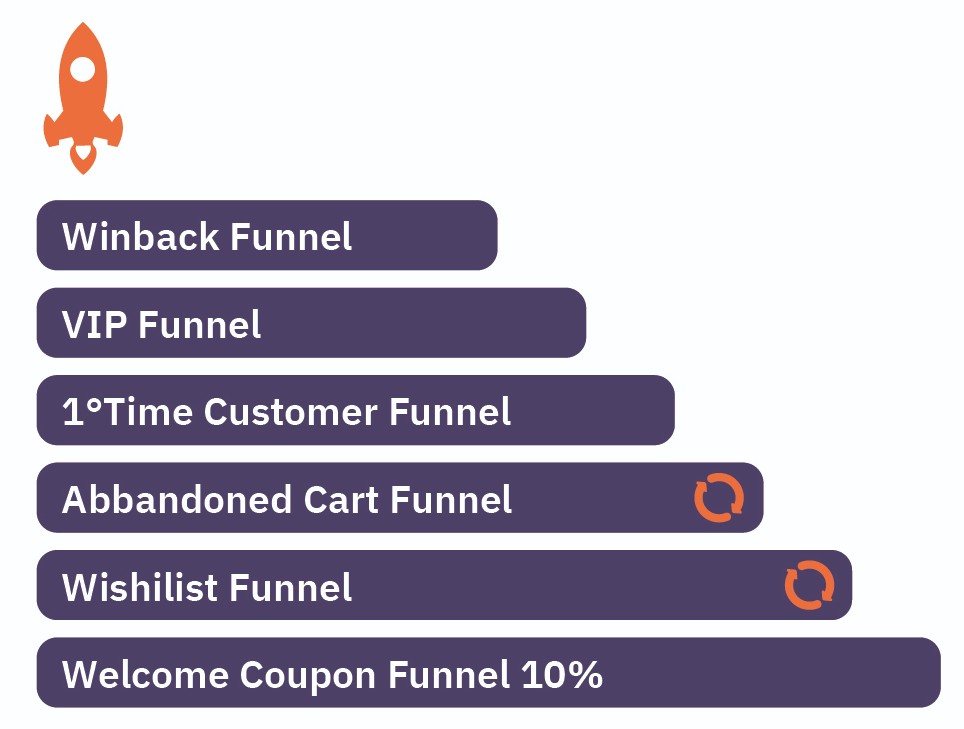The height and width of the screenshot is (729, 964).
Task: Select the Abbandoned Cart Funnel text label
Action: 286,498
